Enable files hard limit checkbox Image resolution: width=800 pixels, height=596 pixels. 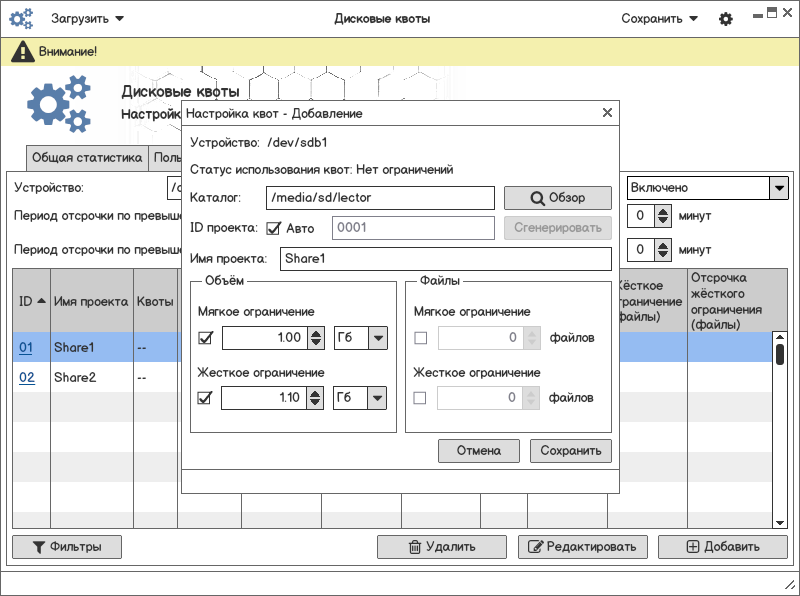420,398
